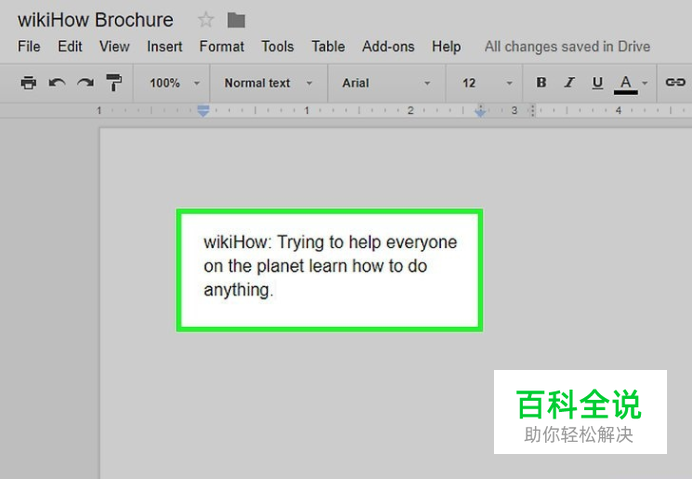Open the Add-ons menu
The image size is (692, 479).
pos(388,46)
